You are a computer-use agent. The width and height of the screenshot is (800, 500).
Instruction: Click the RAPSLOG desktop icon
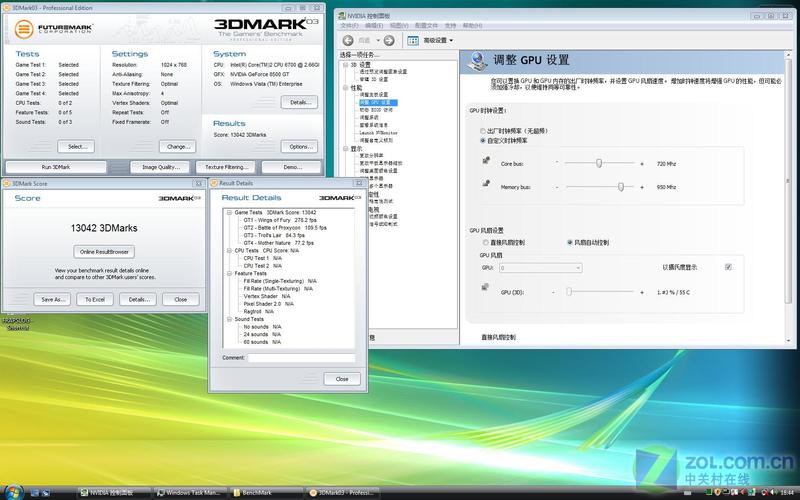click(17, 321)
